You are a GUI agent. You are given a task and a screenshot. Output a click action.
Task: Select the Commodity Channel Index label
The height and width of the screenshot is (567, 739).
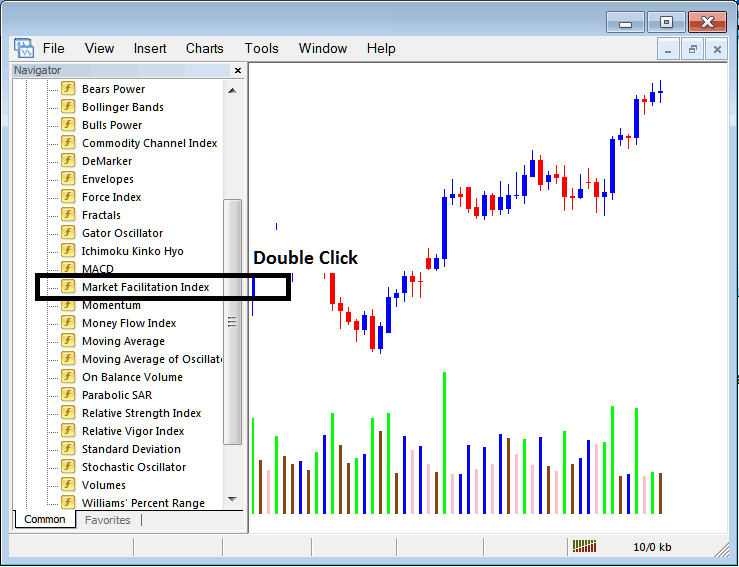tap(149, 143)
